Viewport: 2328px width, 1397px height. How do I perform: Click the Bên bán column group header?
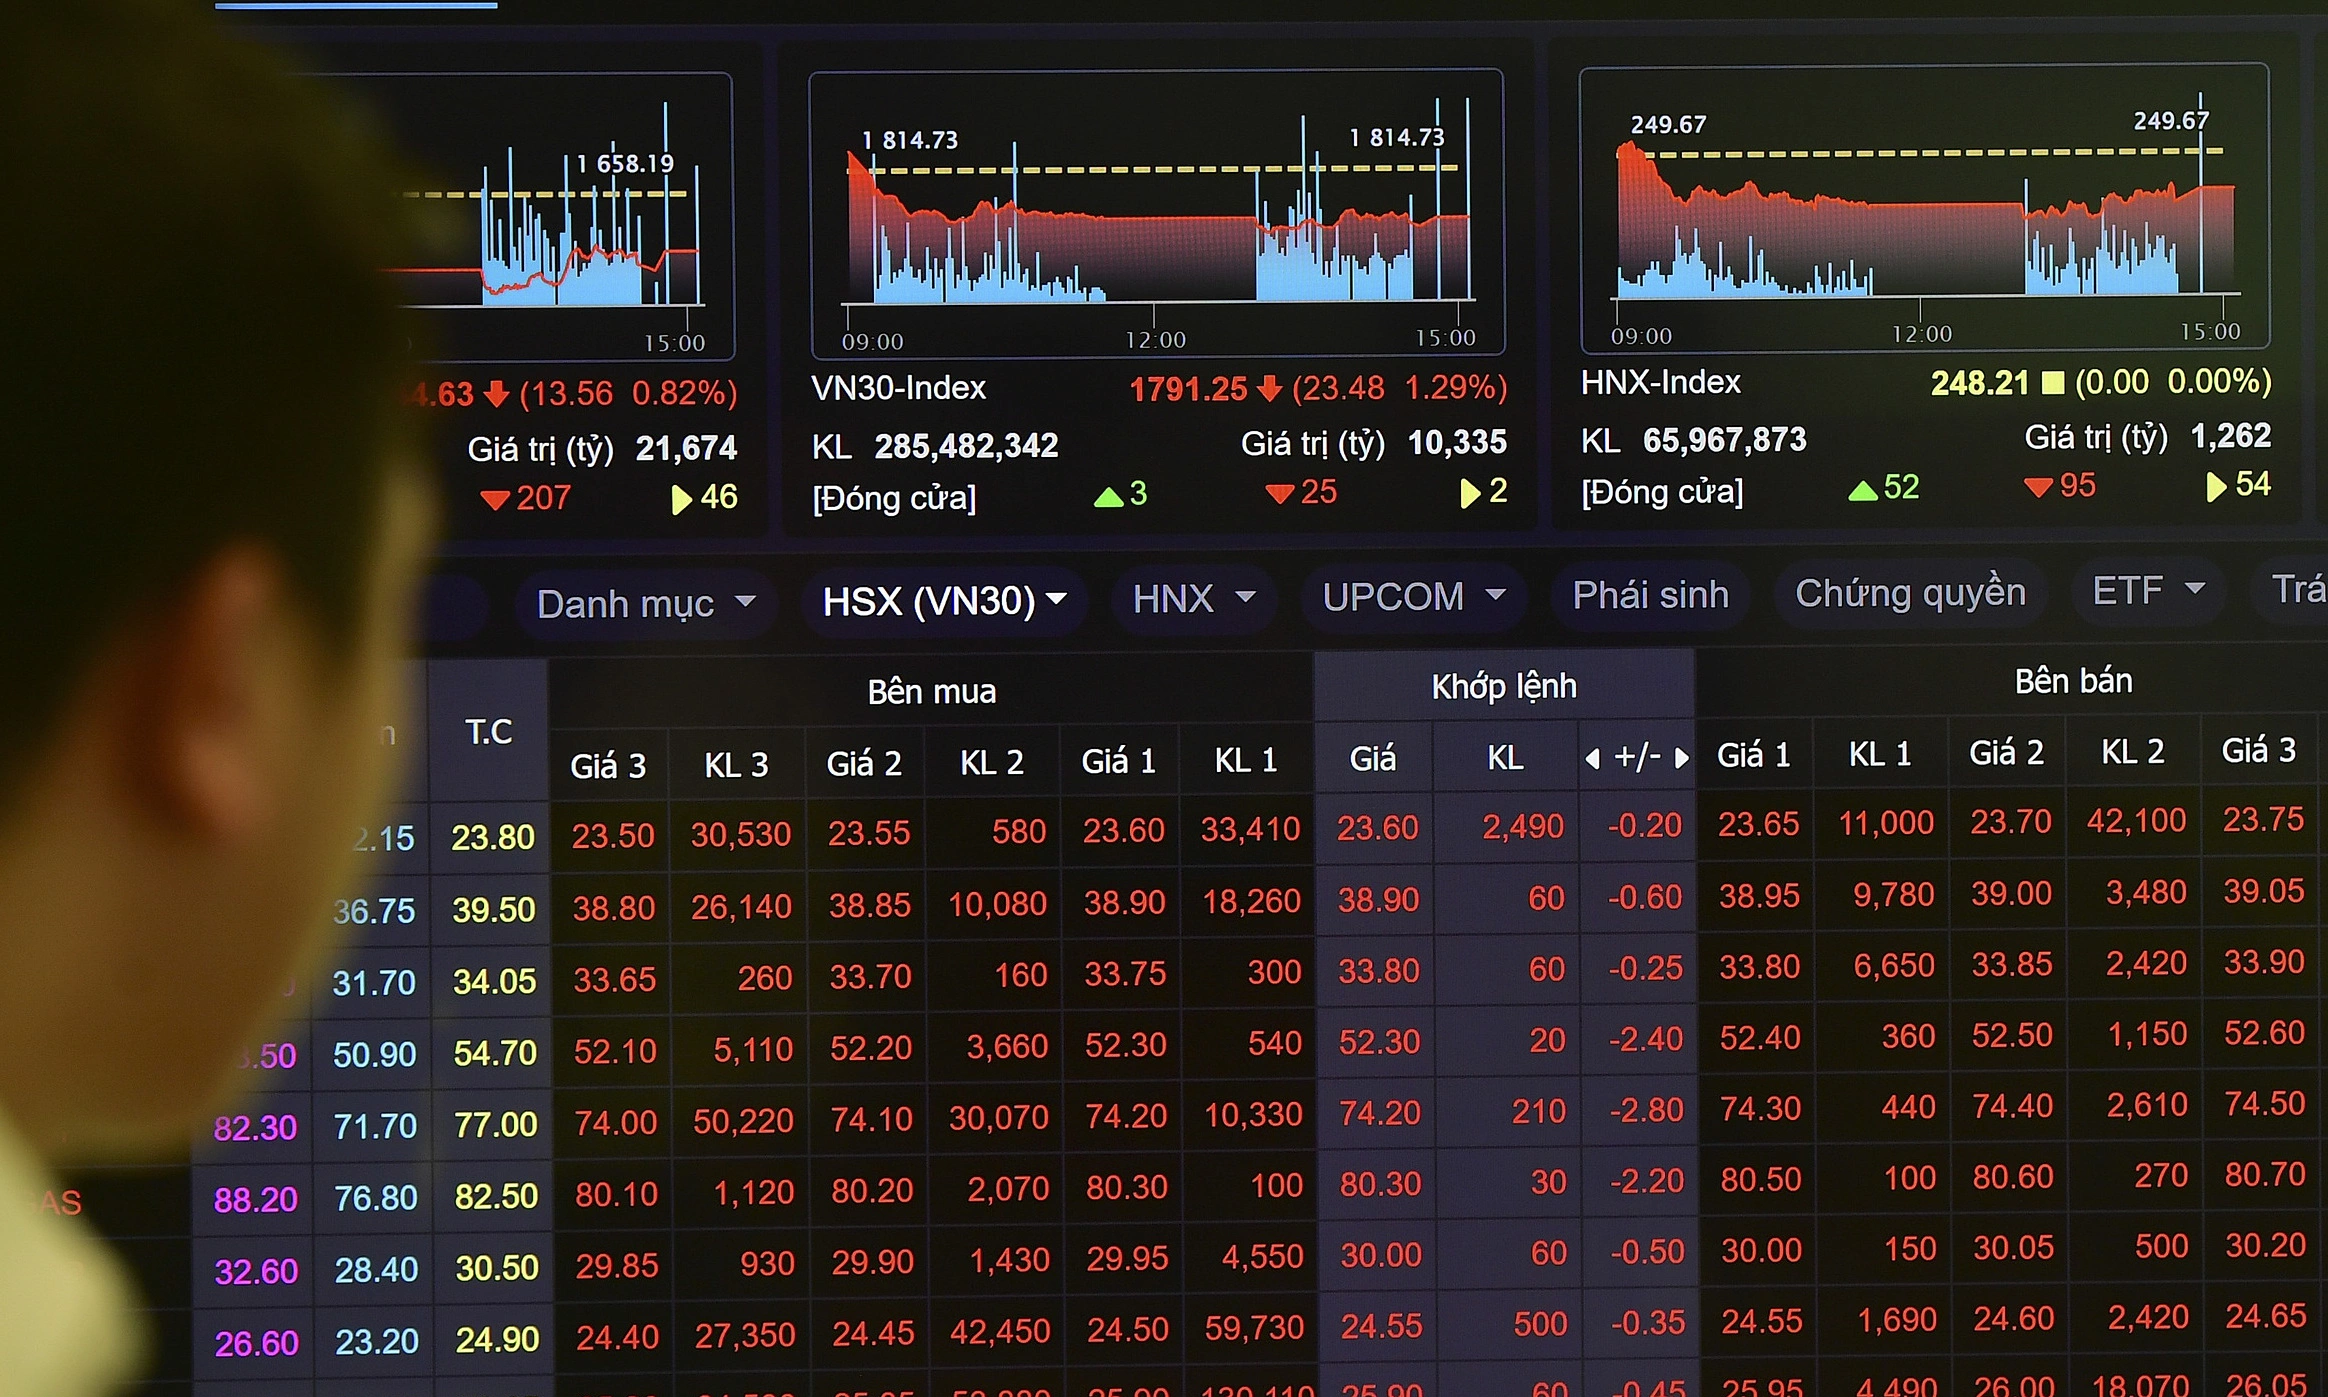2073,681
